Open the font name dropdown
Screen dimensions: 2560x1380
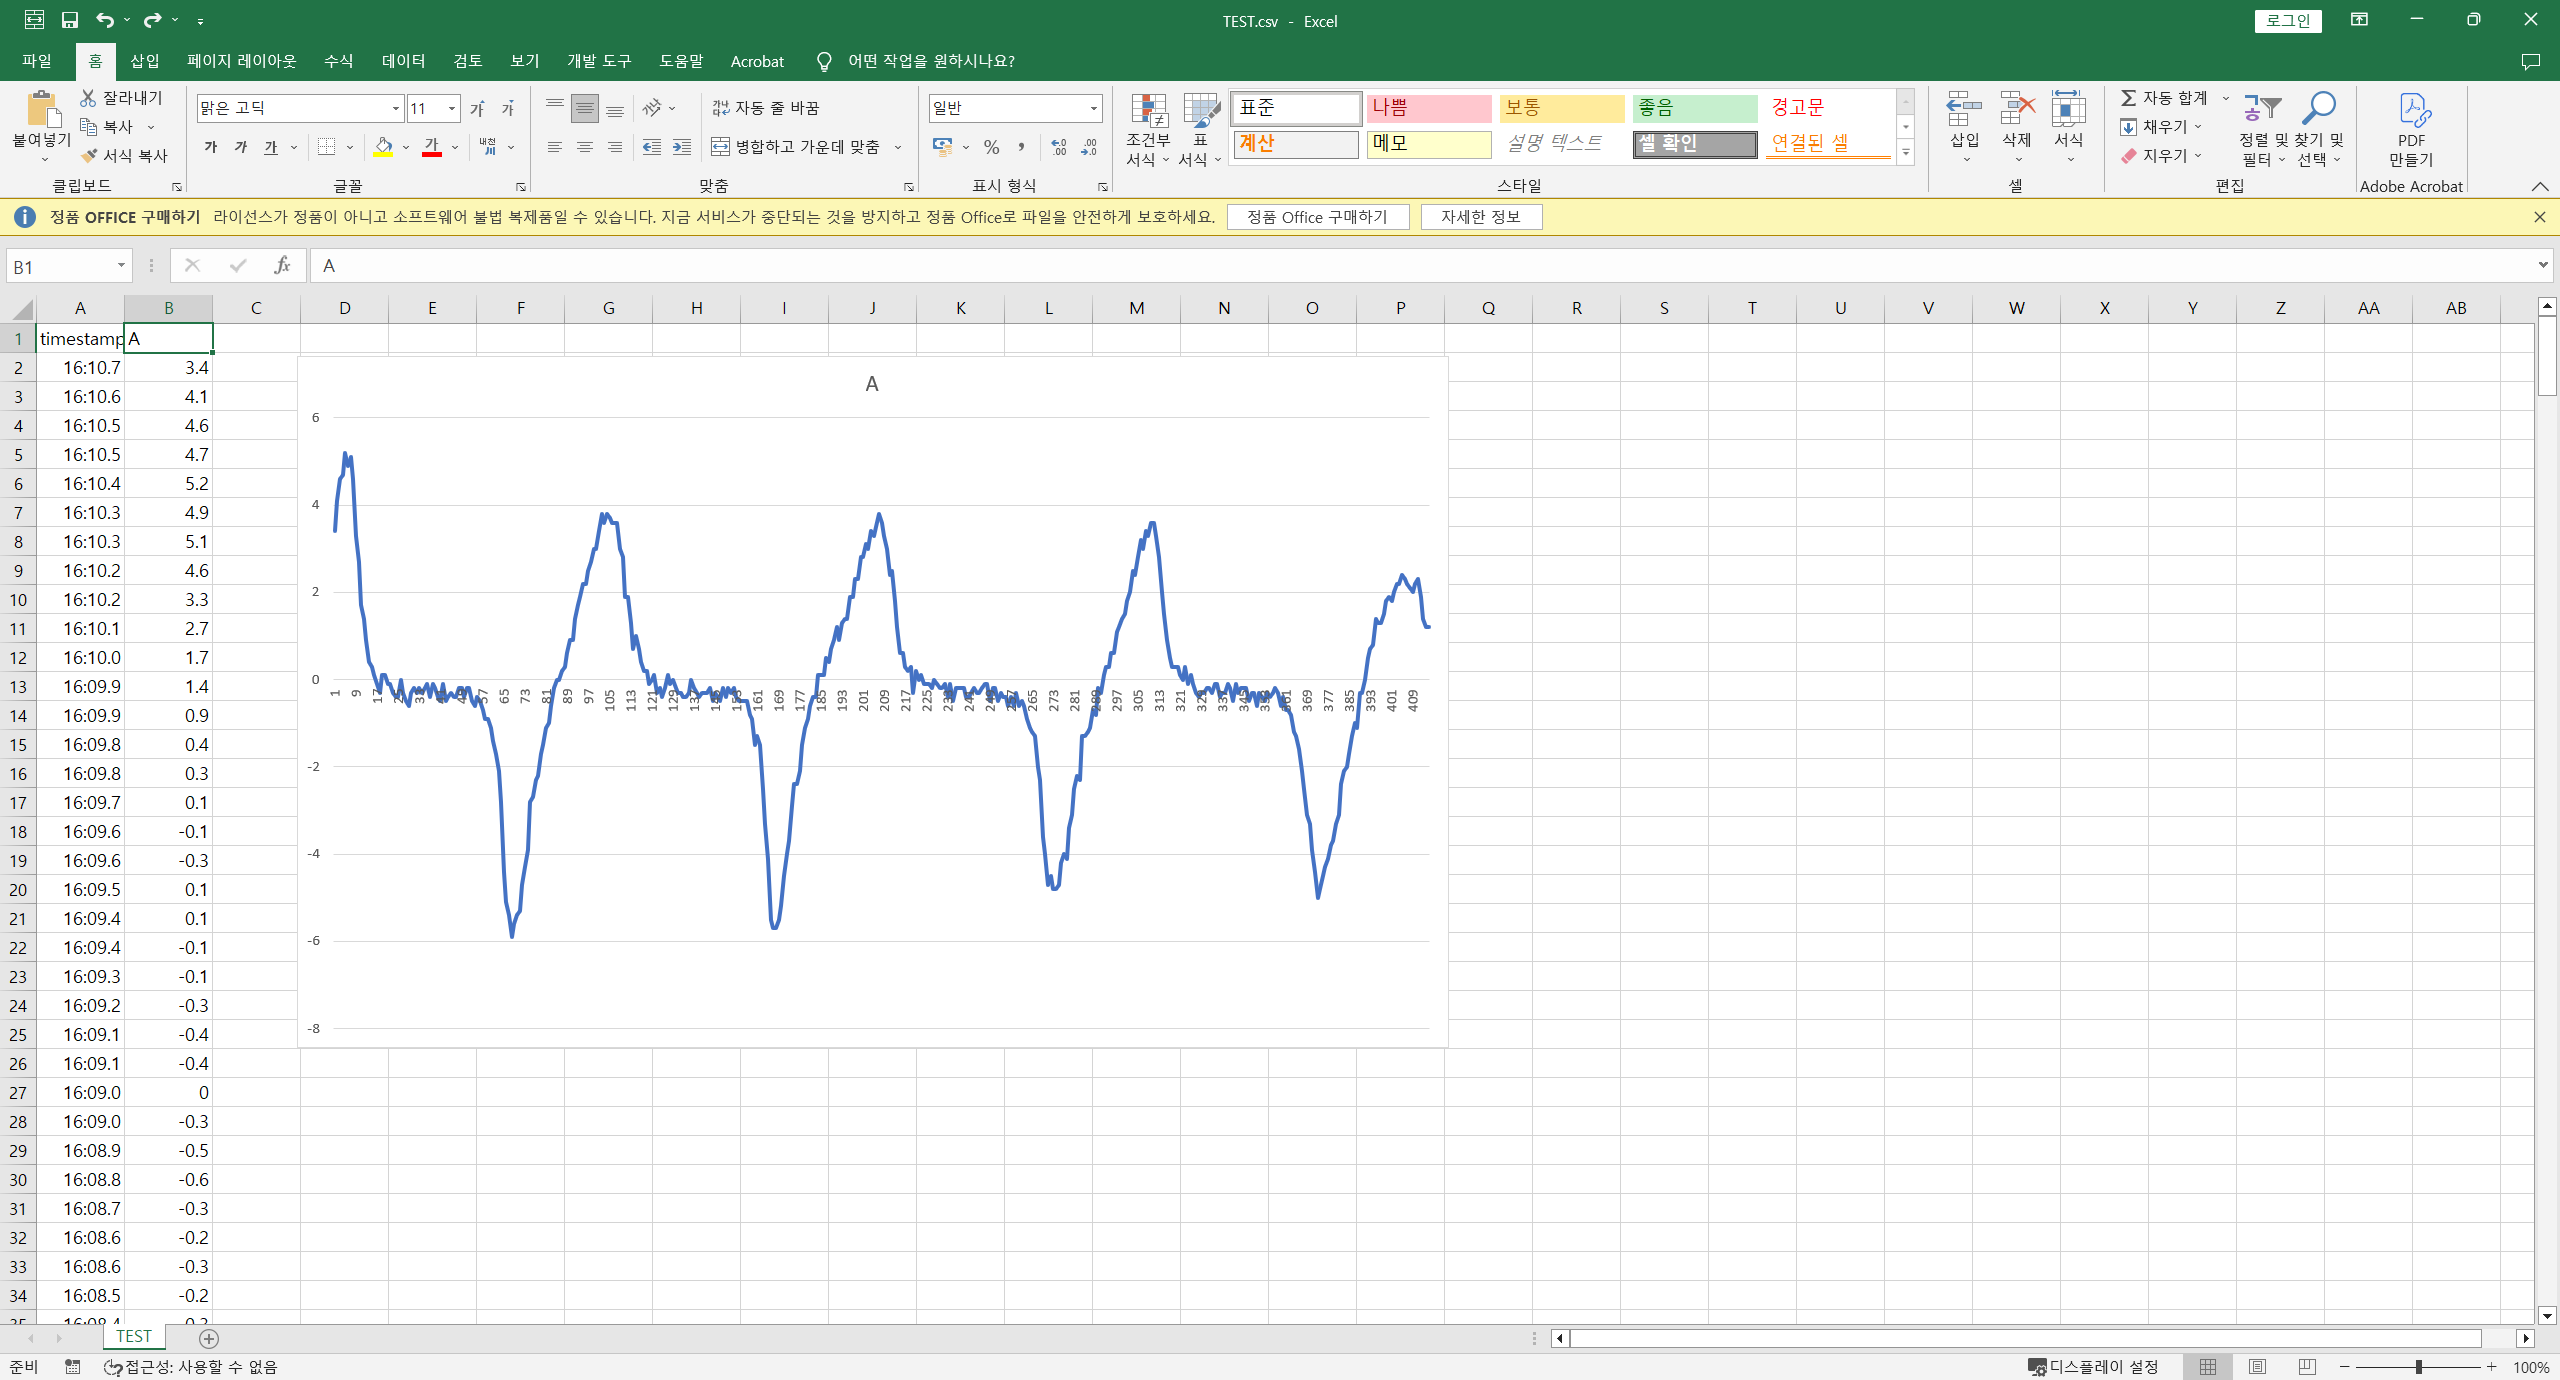pos(396,108)
